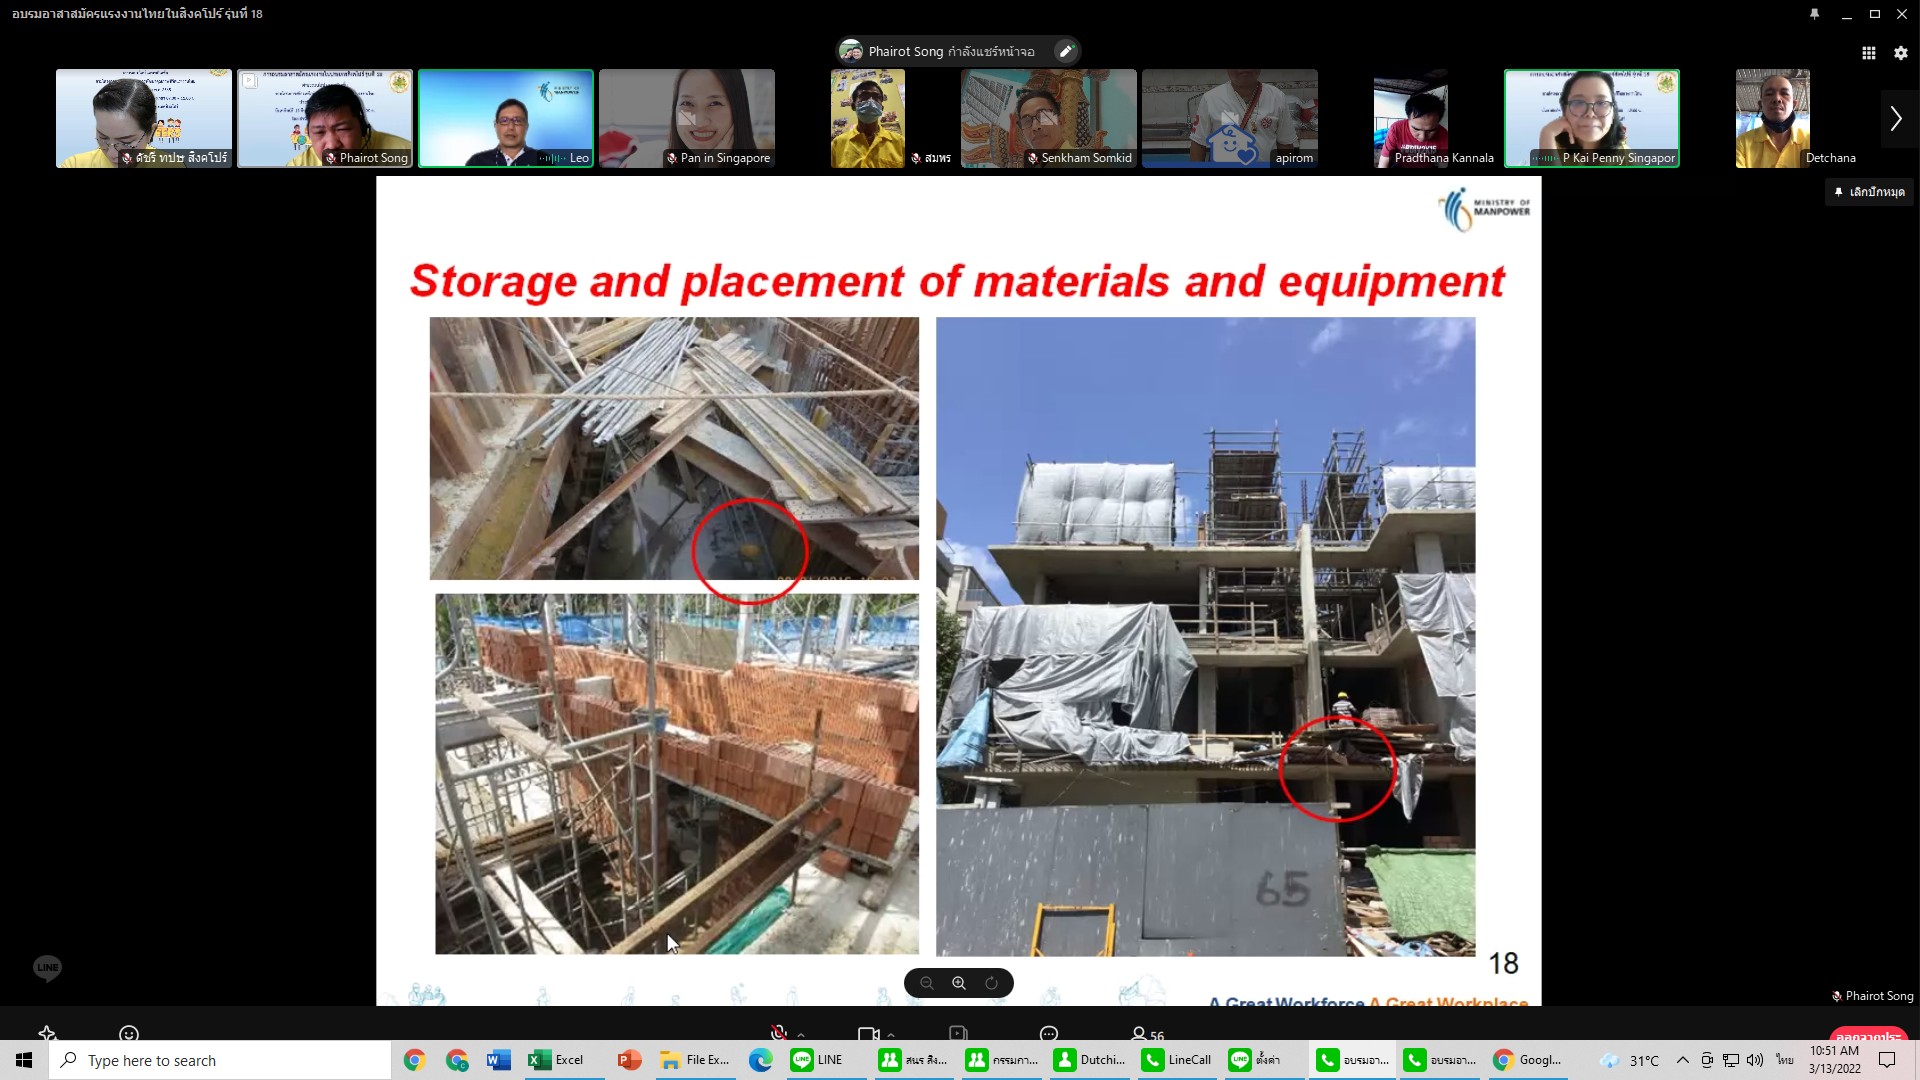Rotate the shared screen view
Image resolution: width=1920 pixels, height=1080 pixels.
tap(991, 983)
